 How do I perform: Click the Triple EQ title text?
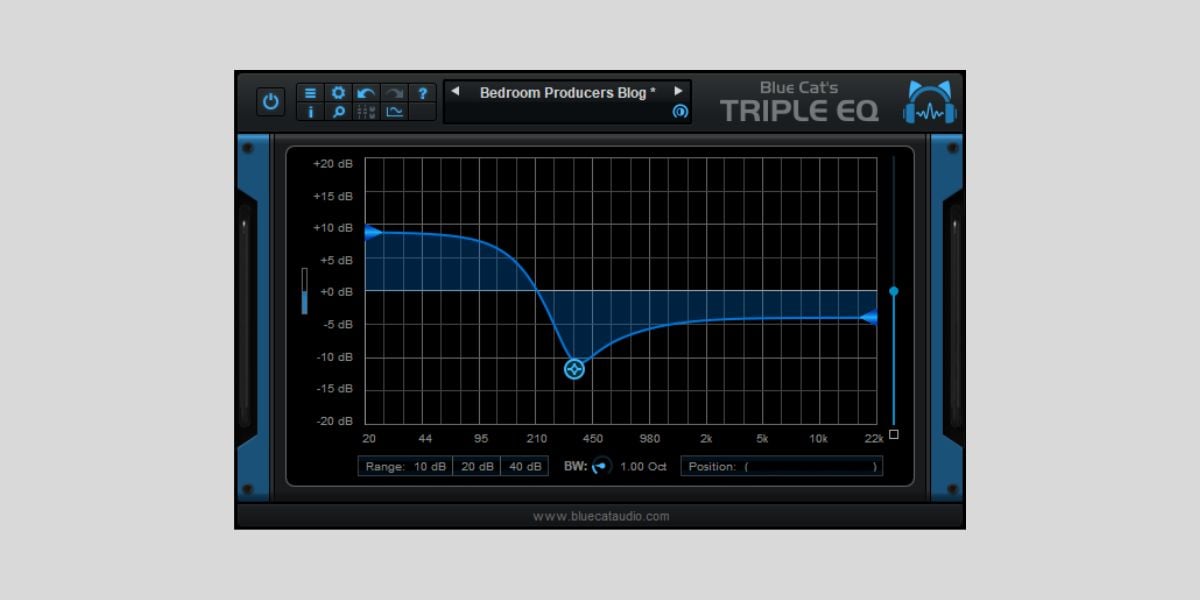click(x=799, y=110)
